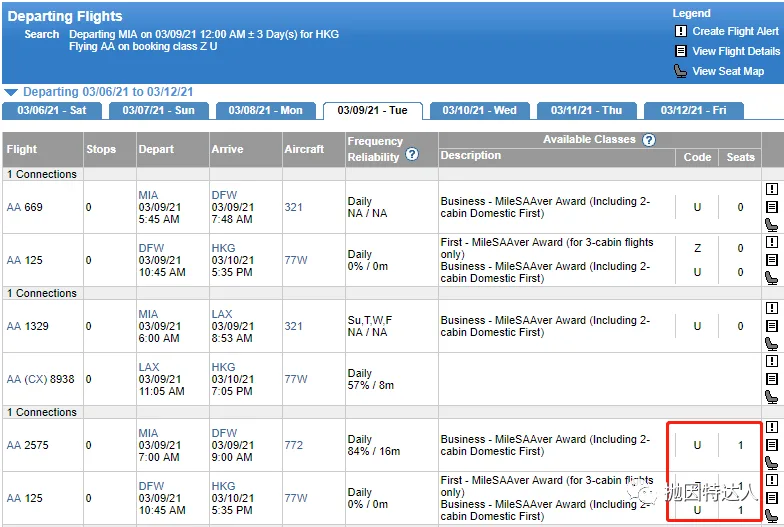Create flight alert for 10:45 AM AA 125 under AA 669
Screen dimensions: 784x527
tap(772, 242)
